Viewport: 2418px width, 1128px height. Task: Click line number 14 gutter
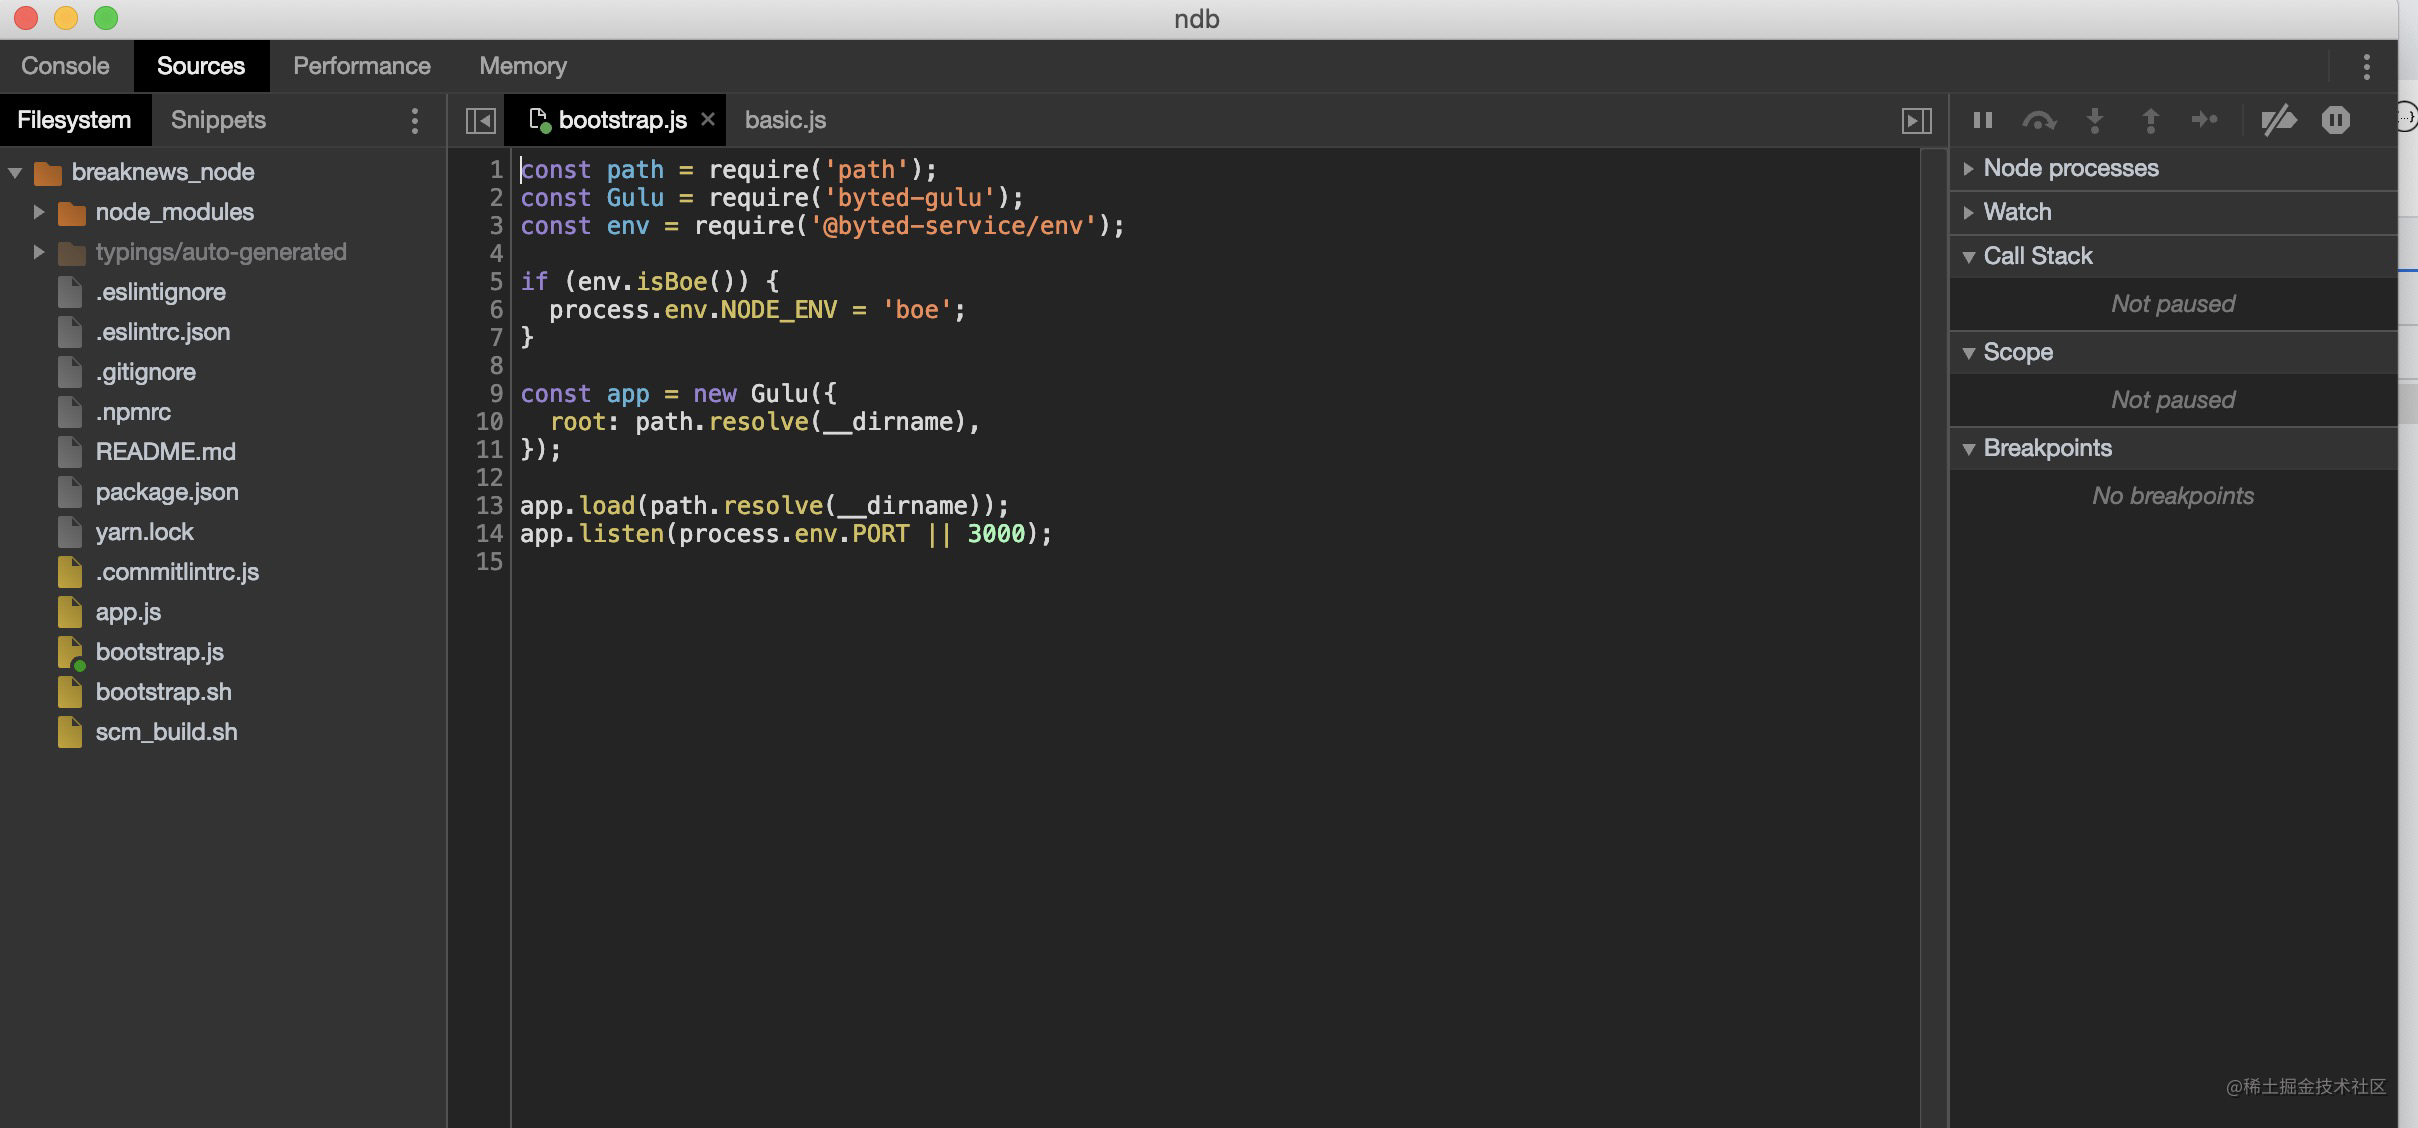point(489,534)
